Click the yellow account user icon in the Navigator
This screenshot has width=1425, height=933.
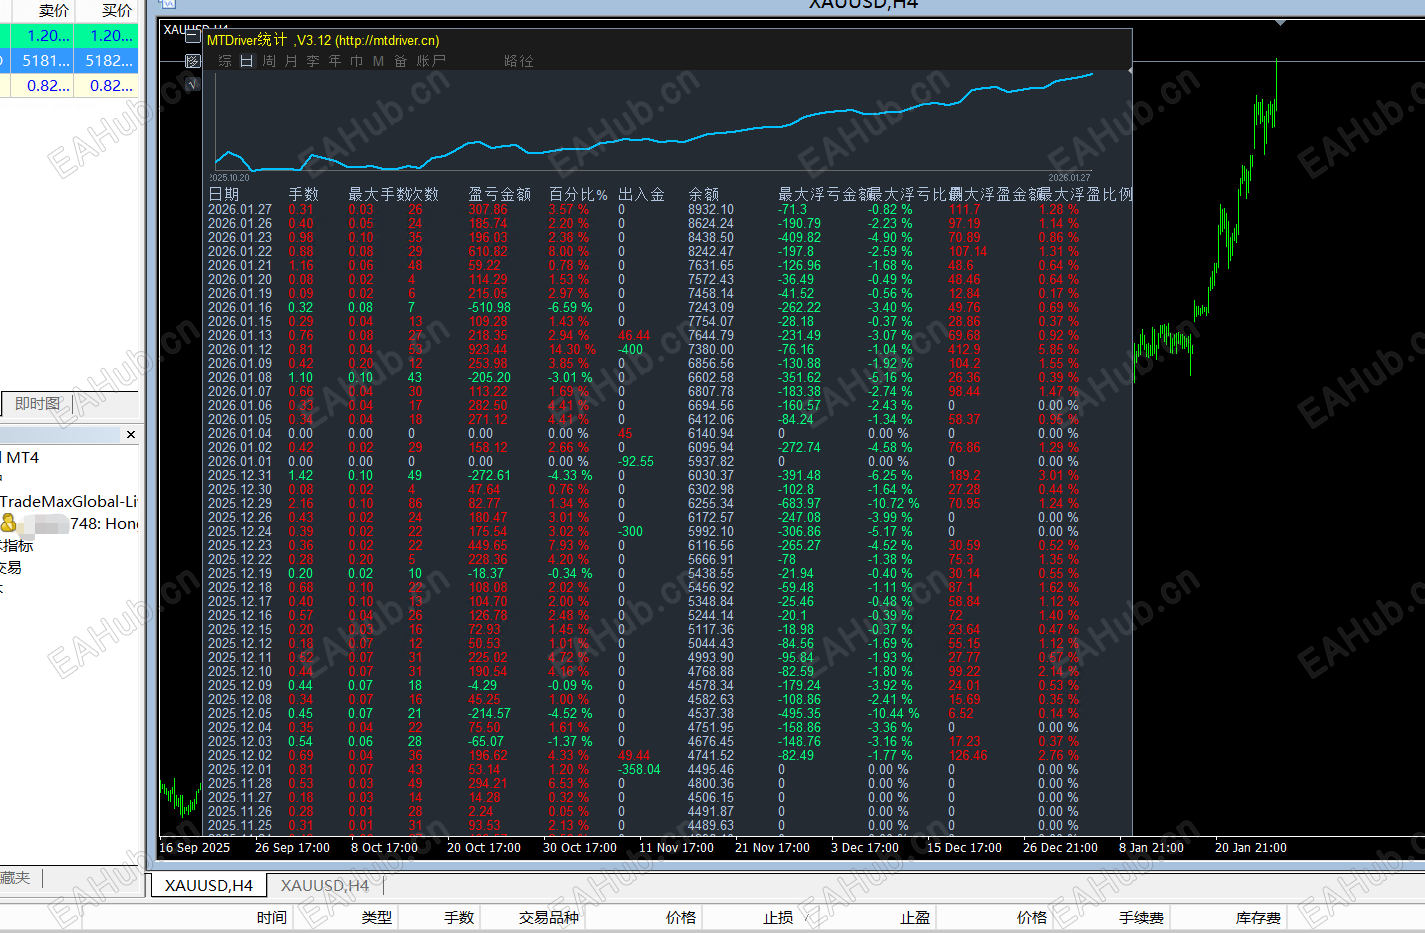(8, 523)
